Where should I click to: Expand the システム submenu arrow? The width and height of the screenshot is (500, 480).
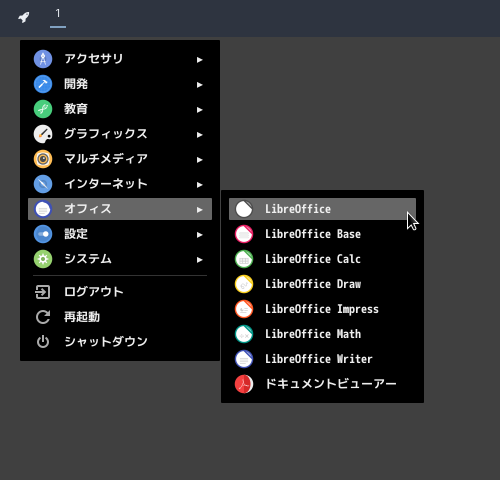pos(199,260)
